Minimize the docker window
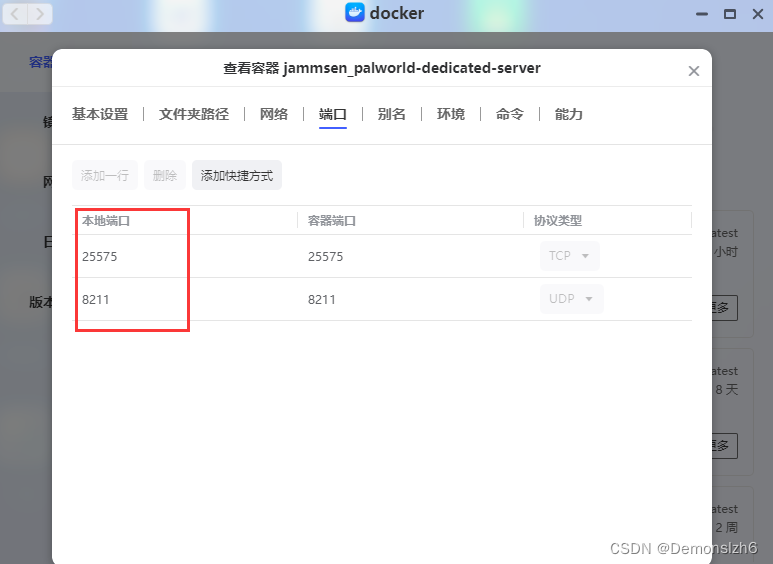773x564 pixels. [x=702, y=14]
